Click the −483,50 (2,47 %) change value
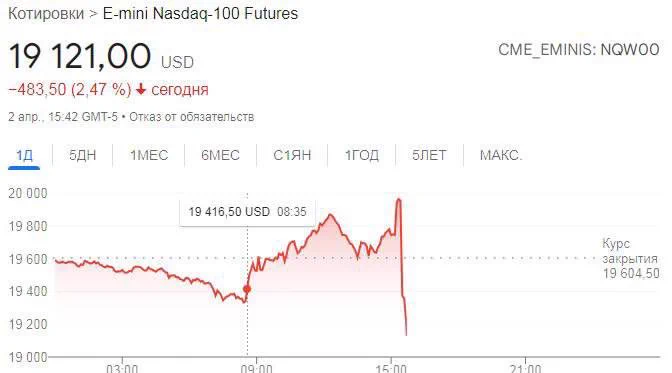This screenshot has width=672, height=373. 70,90
